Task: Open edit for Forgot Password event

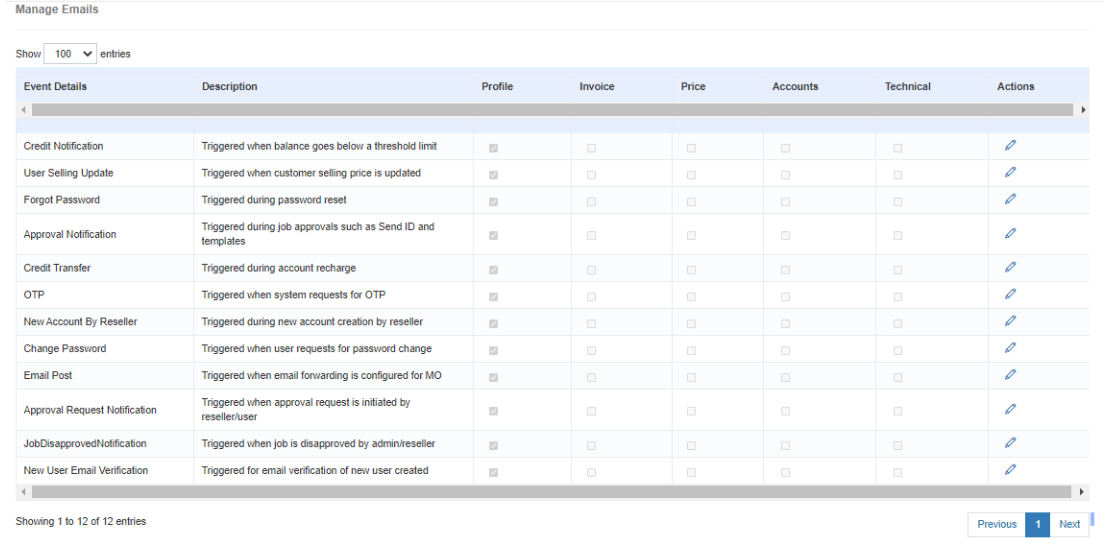Action: [x=1010, y=200]
